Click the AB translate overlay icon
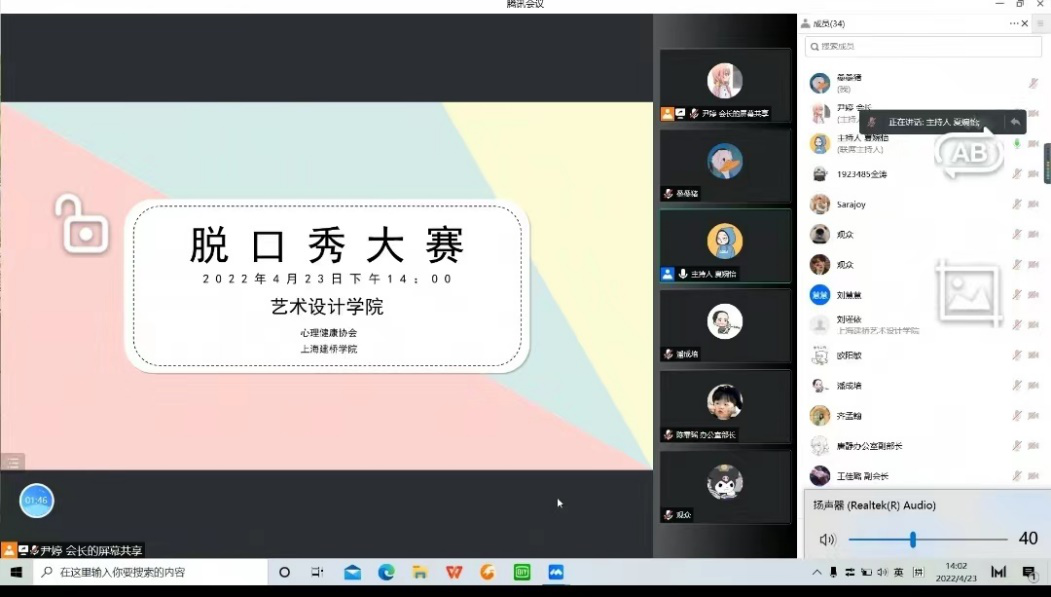This screenshot has width=1051, height=597. click(x=968, y=153)
